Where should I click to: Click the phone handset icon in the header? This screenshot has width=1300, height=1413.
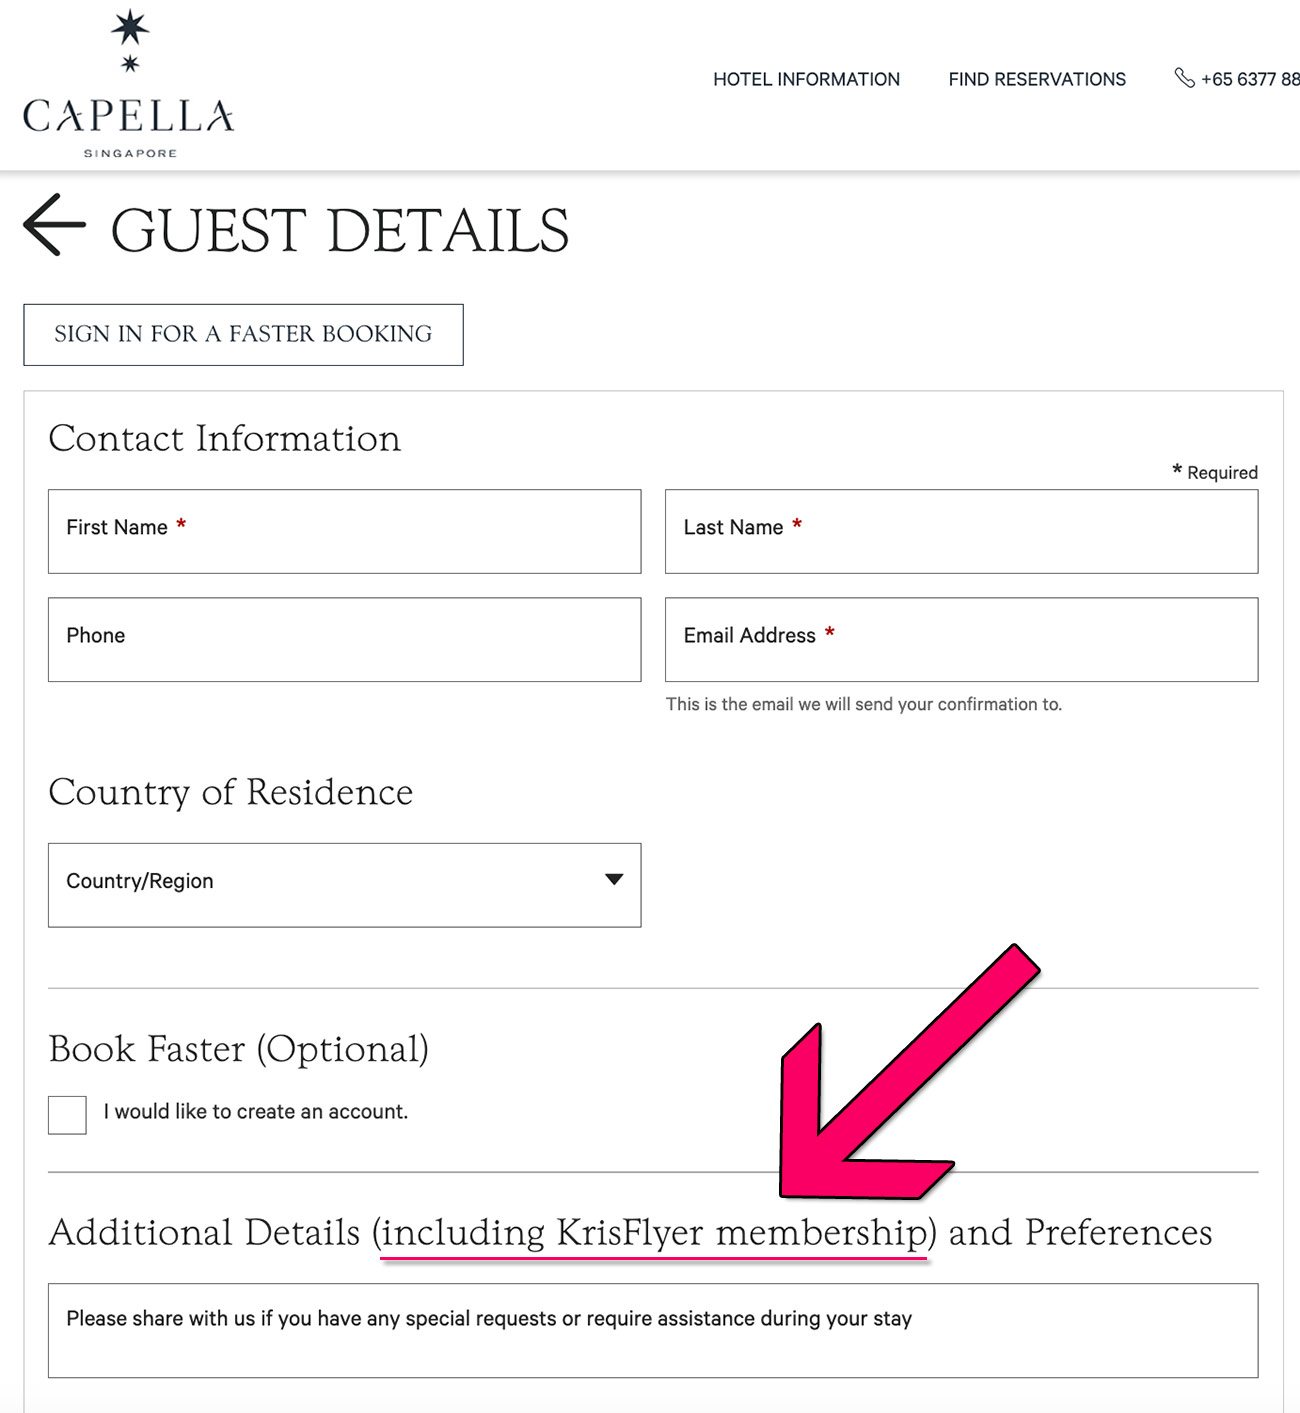tap(1184, 78)
